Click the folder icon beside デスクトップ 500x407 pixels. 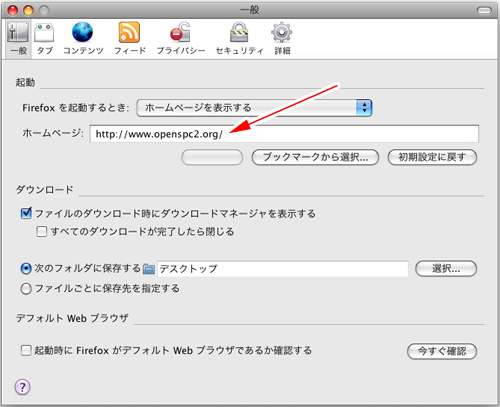point(149,269)
